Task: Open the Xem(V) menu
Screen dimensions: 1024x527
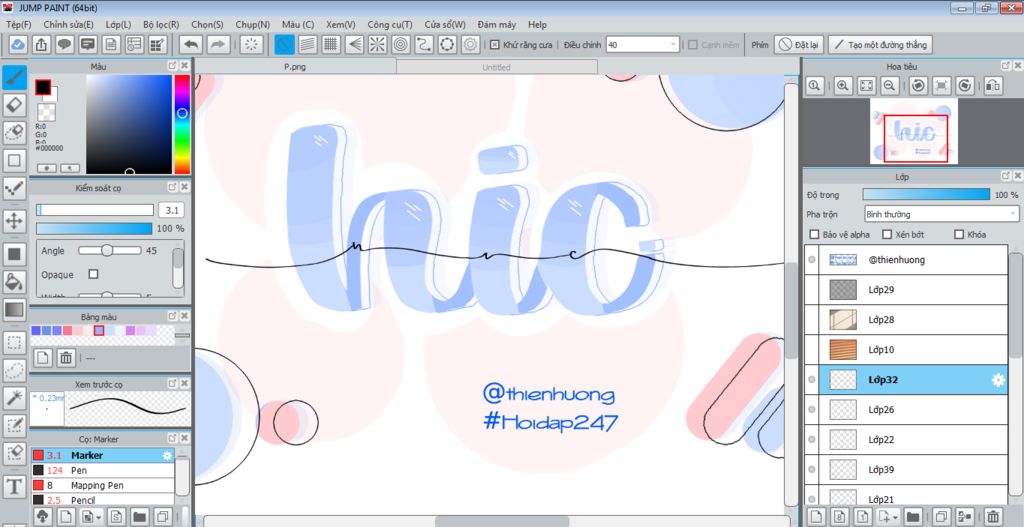Action: pos(341,24)
